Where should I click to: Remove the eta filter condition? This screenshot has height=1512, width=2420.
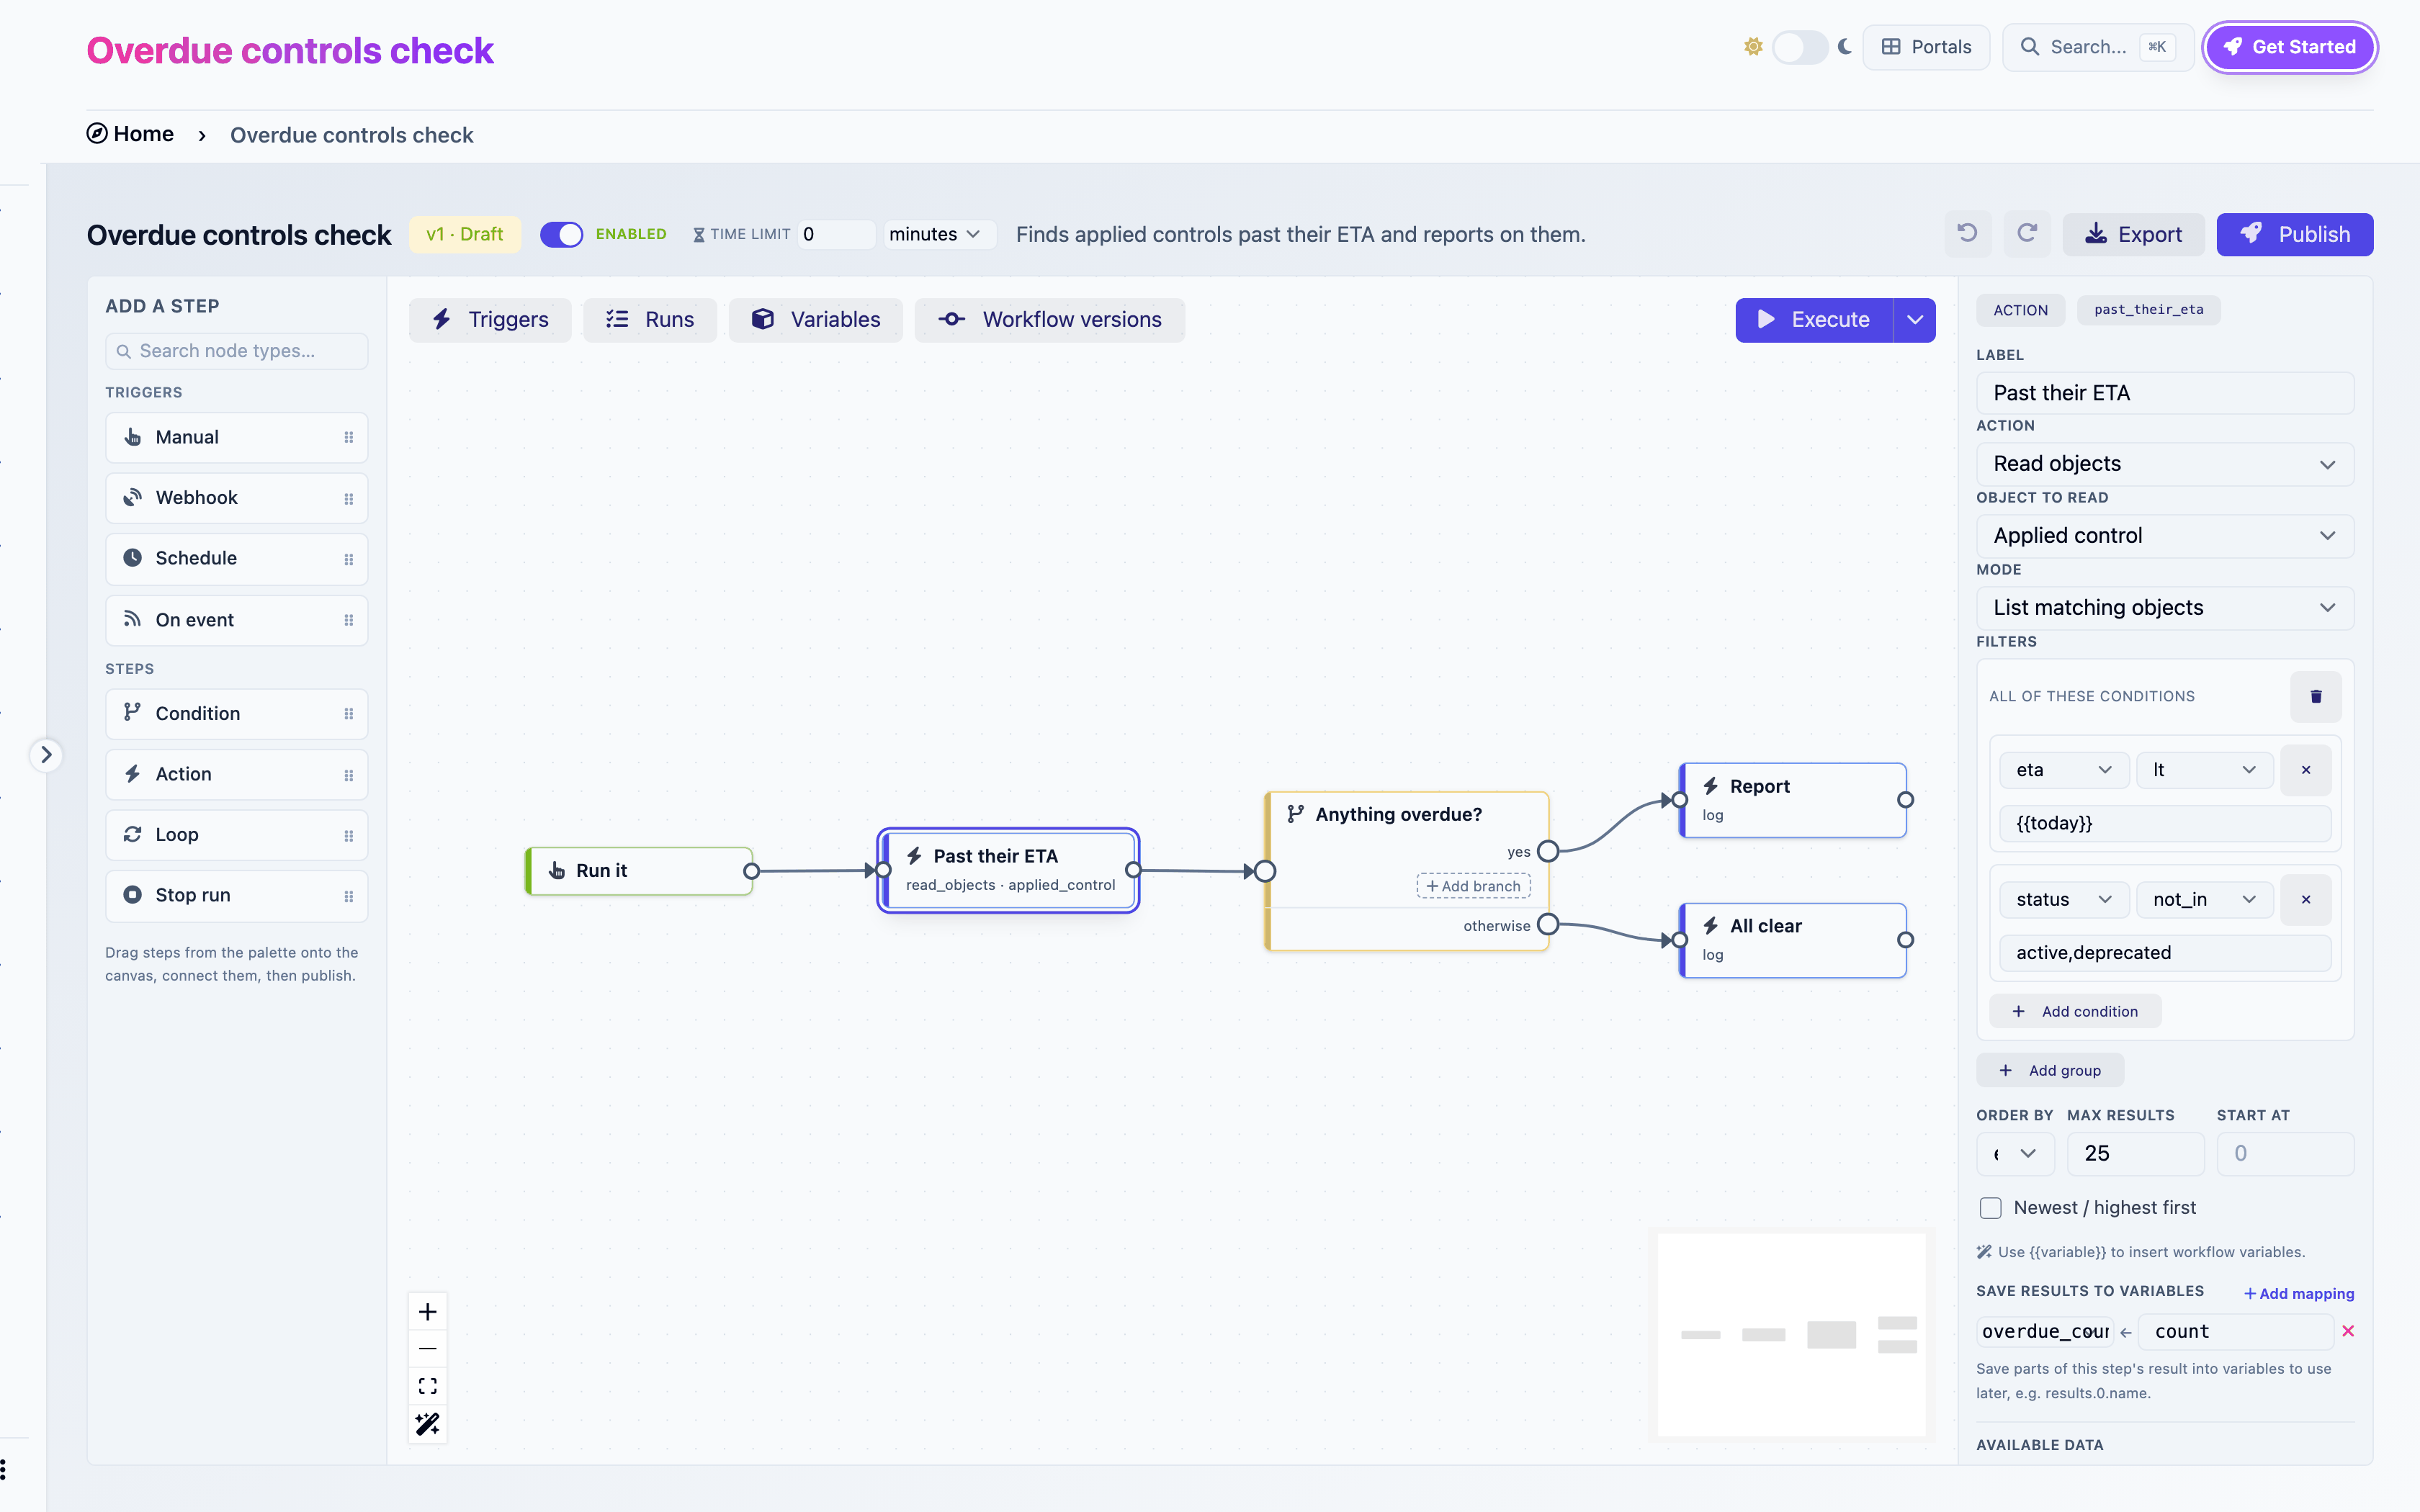pyautogui.click(x=2306, y=770)
